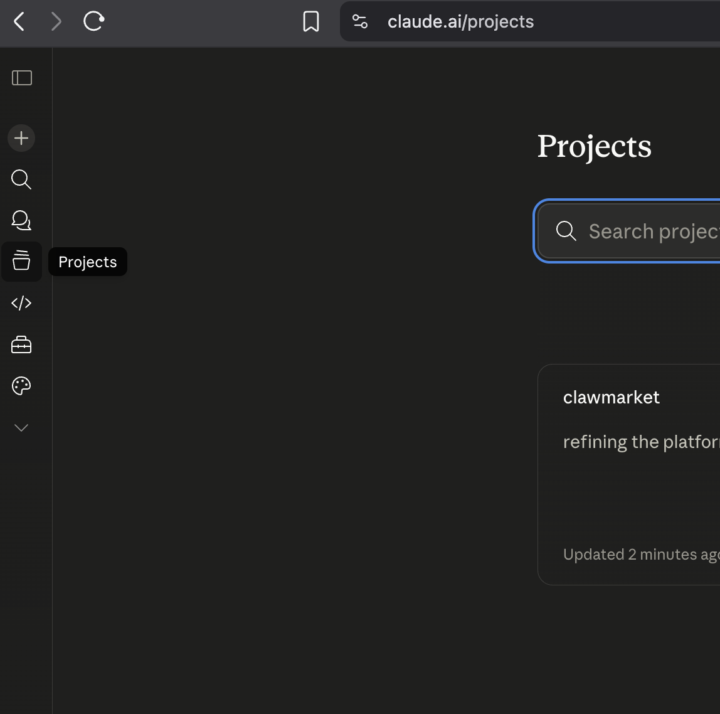Open the palette icon in sidebar

pos(21,386)
